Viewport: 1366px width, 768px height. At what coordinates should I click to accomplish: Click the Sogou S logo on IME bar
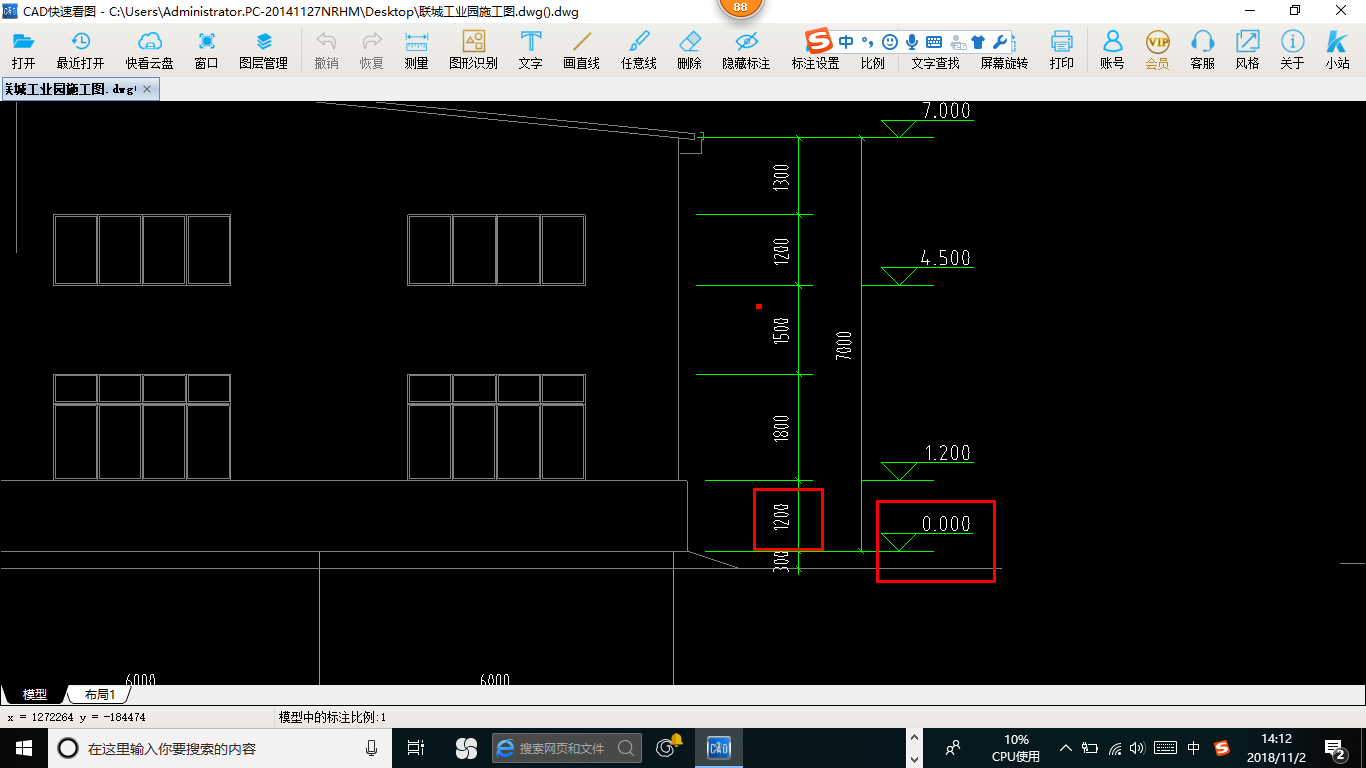[x=820, y=41]
